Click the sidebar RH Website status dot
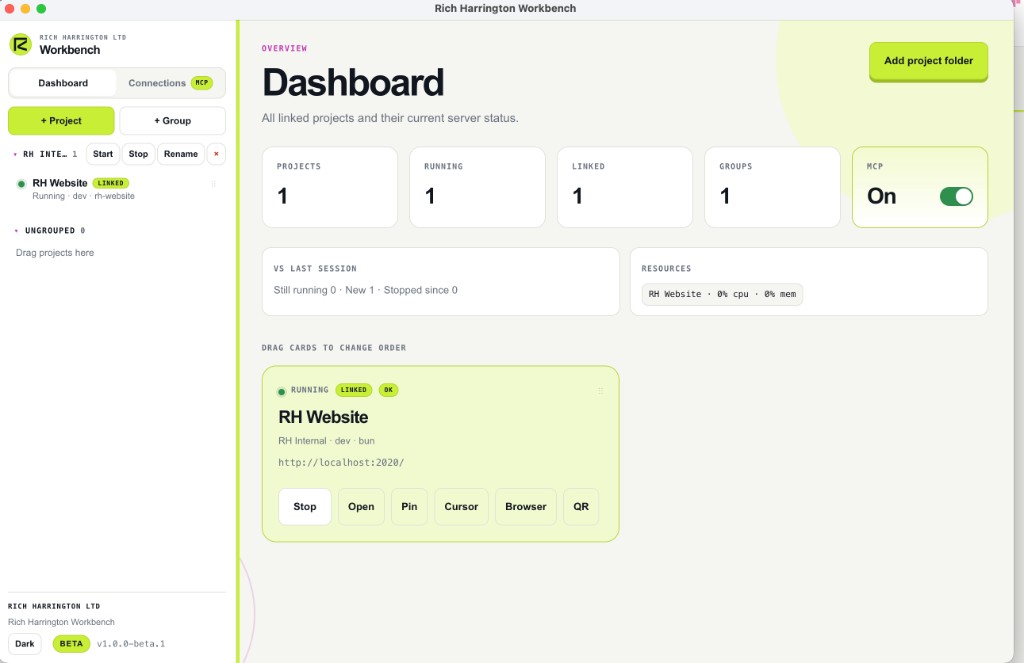Viewport: 1024px width, 663px height. [x=22, y=184]
